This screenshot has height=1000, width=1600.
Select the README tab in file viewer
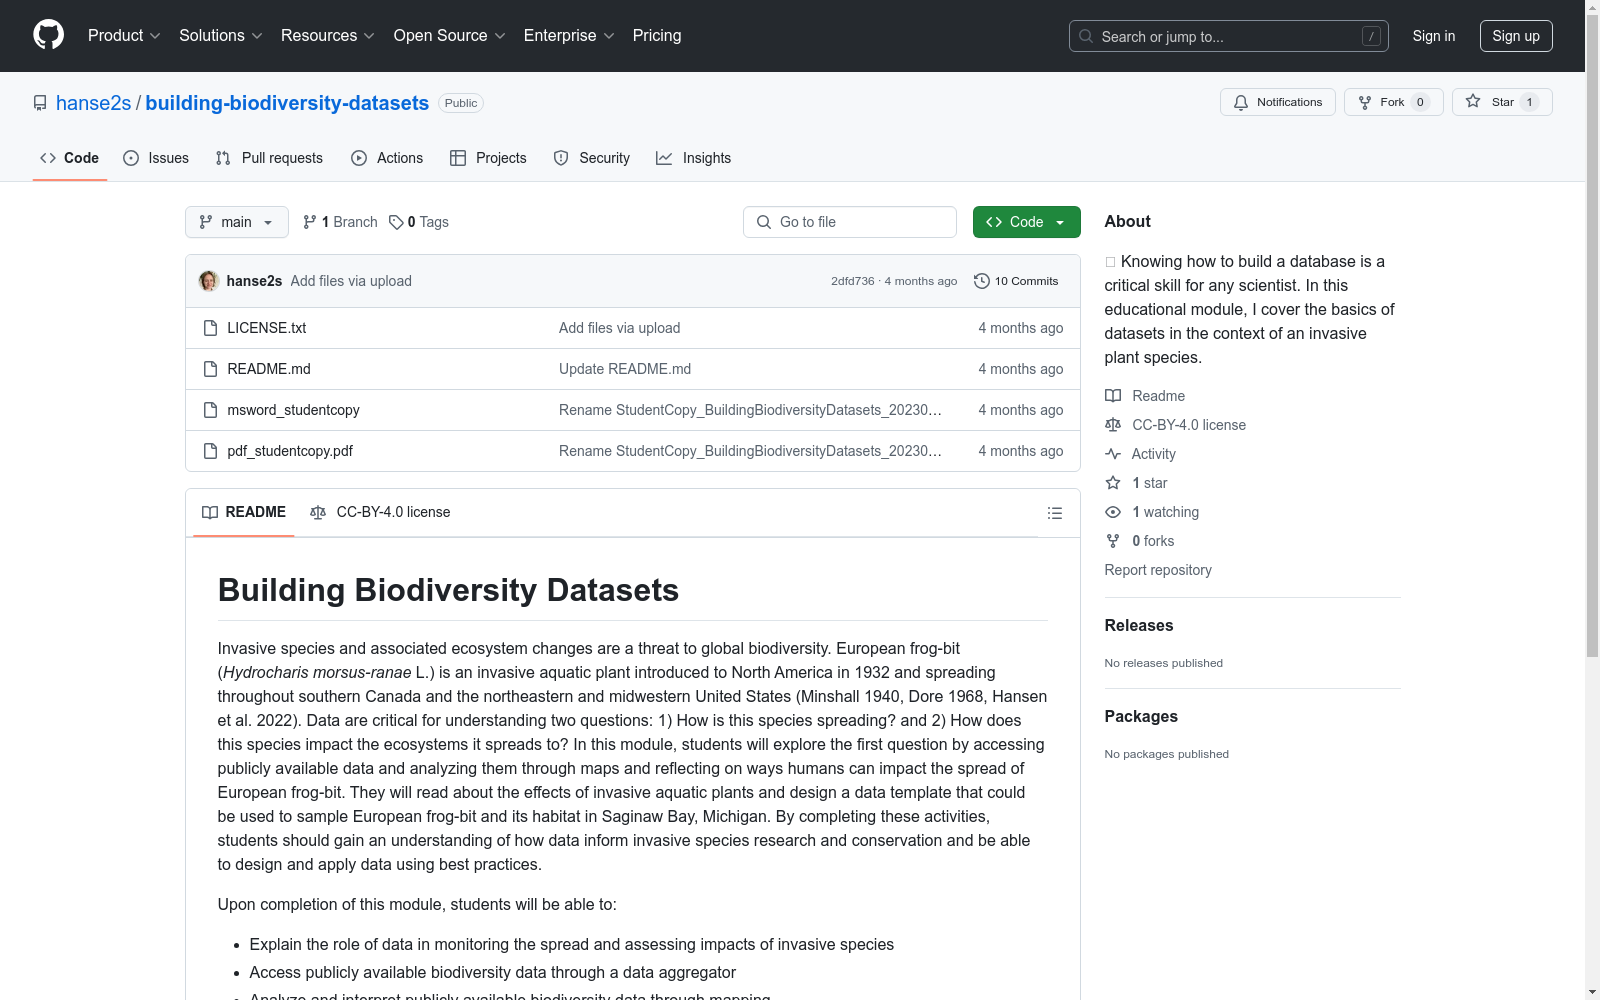pyautogui.click(x=244, y=512)
